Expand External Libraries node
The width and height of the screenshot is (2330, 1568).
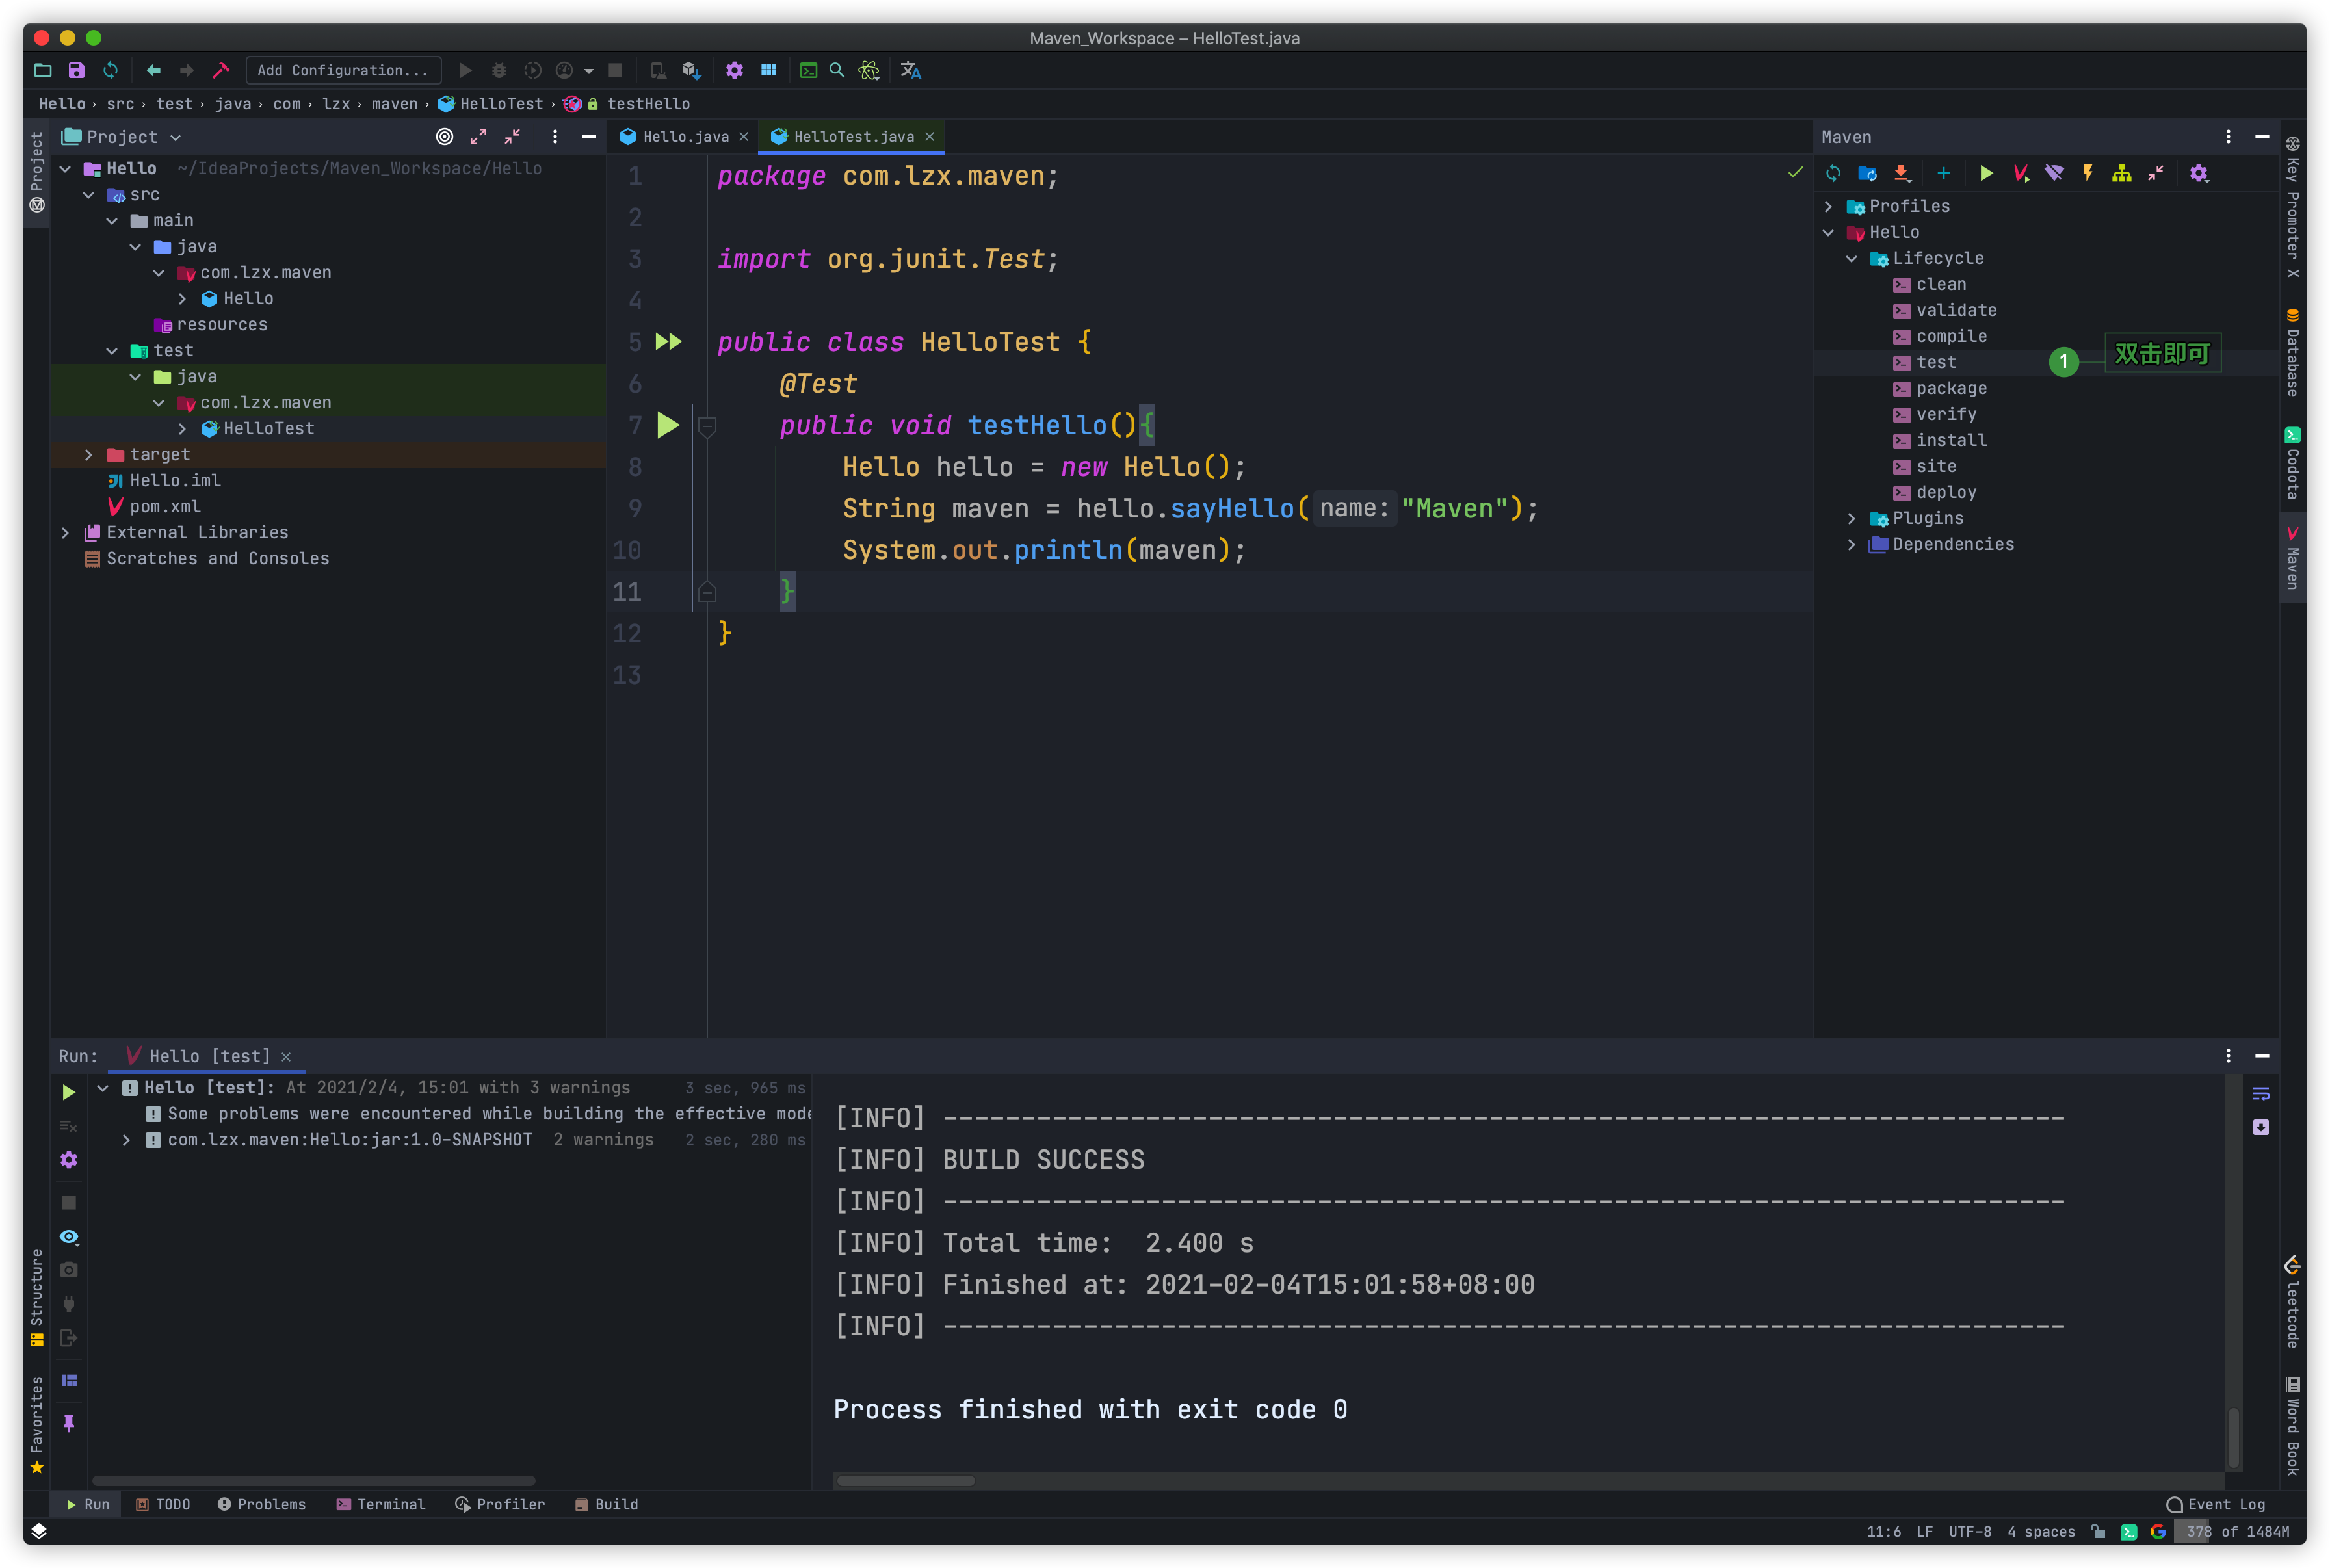click(66, 533)
